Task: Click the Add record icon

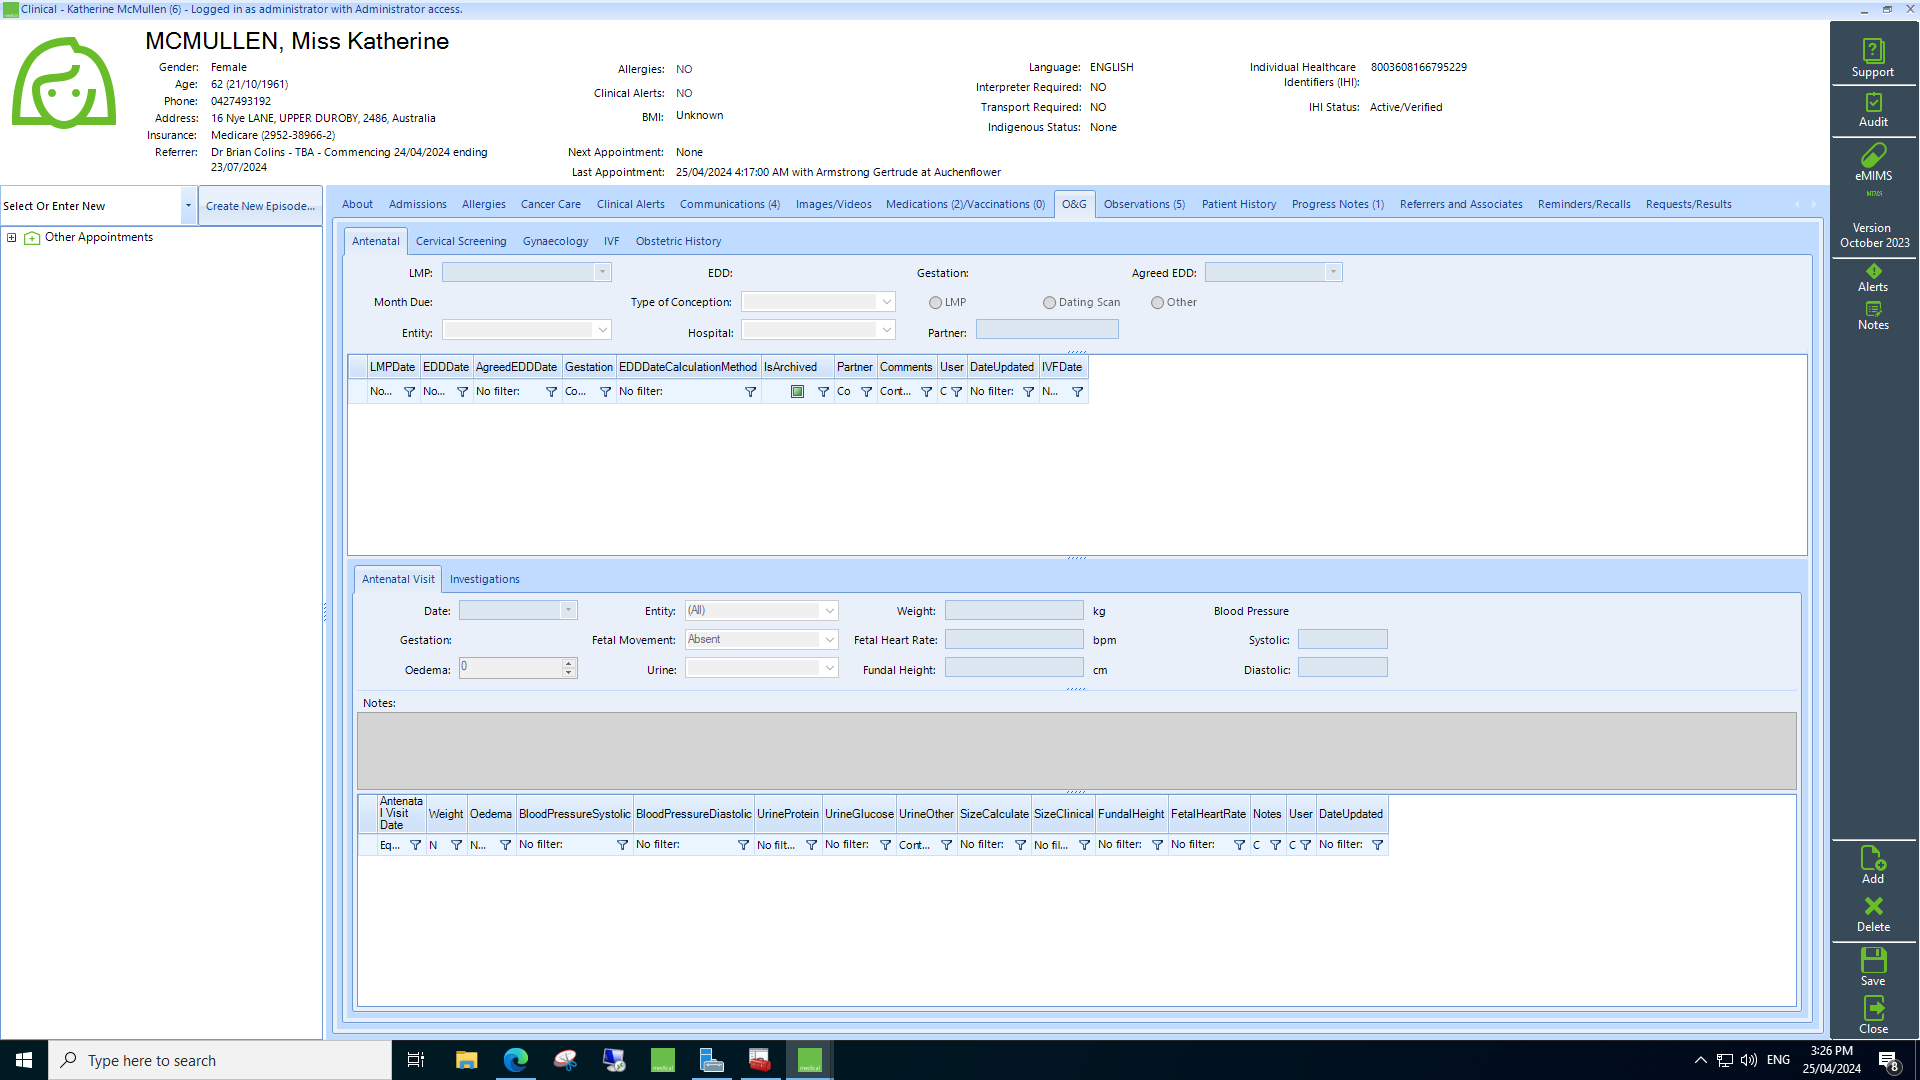Action: pyautogui.click(x=1873, y=865)
